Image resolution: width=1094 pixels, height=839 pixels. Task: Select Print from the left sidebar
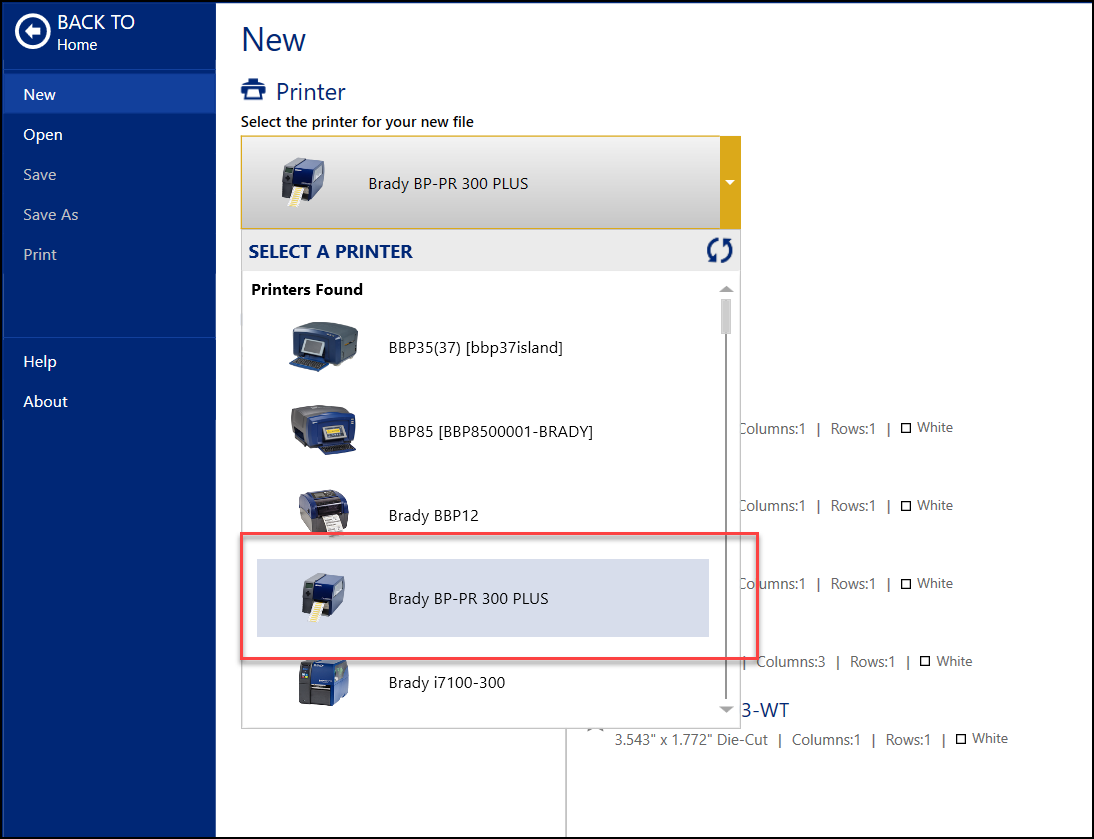pyautogui.click(x=39, y=254)
